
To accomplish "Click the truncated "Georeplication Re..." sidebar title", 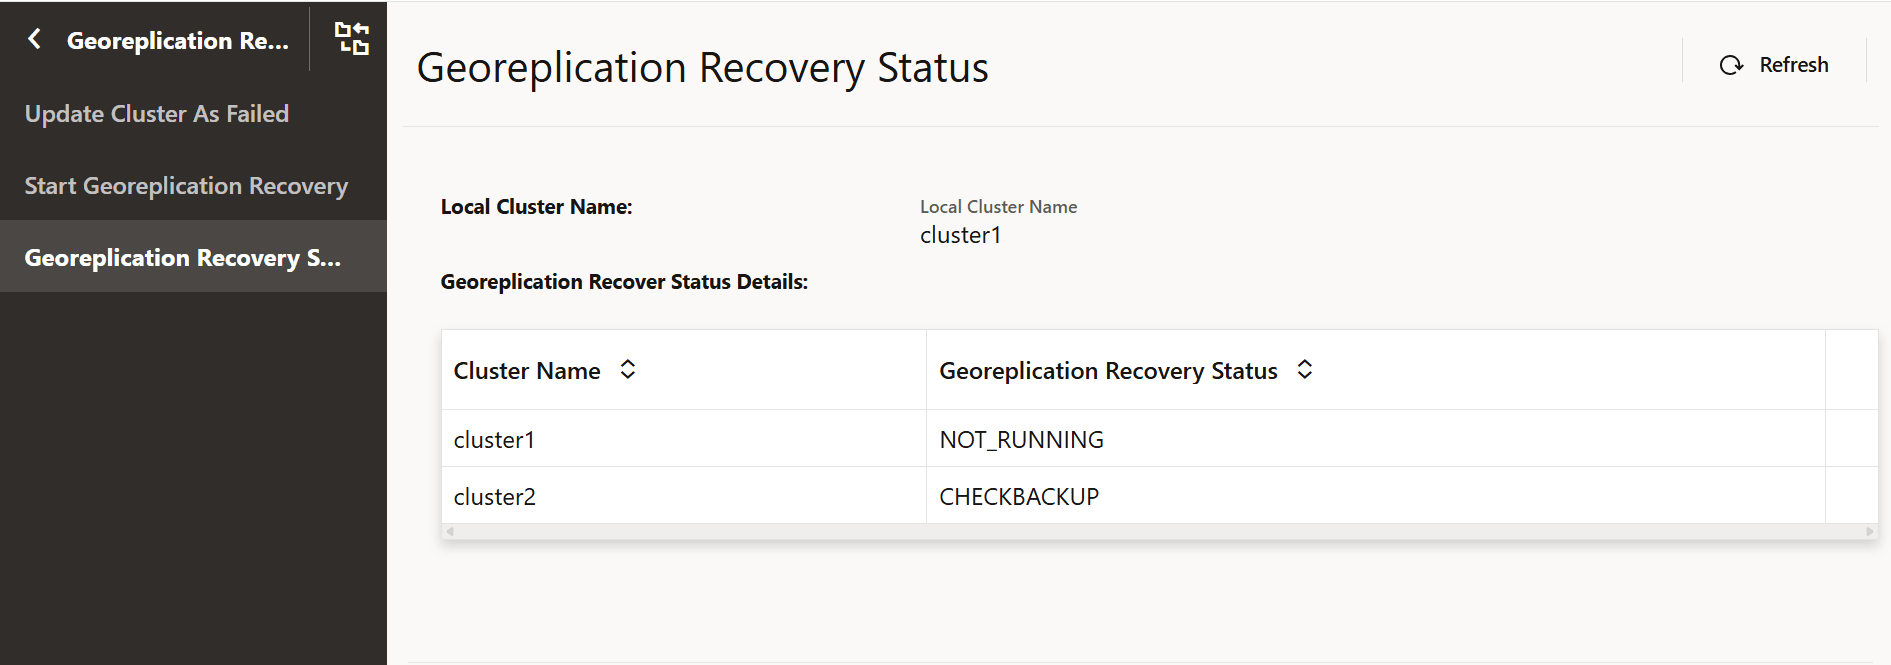I will (178, 41).
